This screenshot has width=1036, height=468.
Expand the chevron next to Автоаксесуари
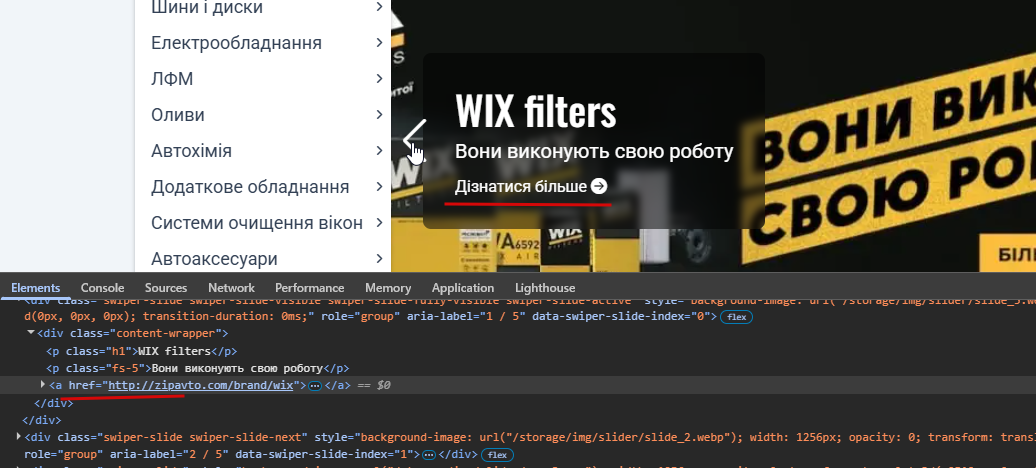(x=379, y=258)
